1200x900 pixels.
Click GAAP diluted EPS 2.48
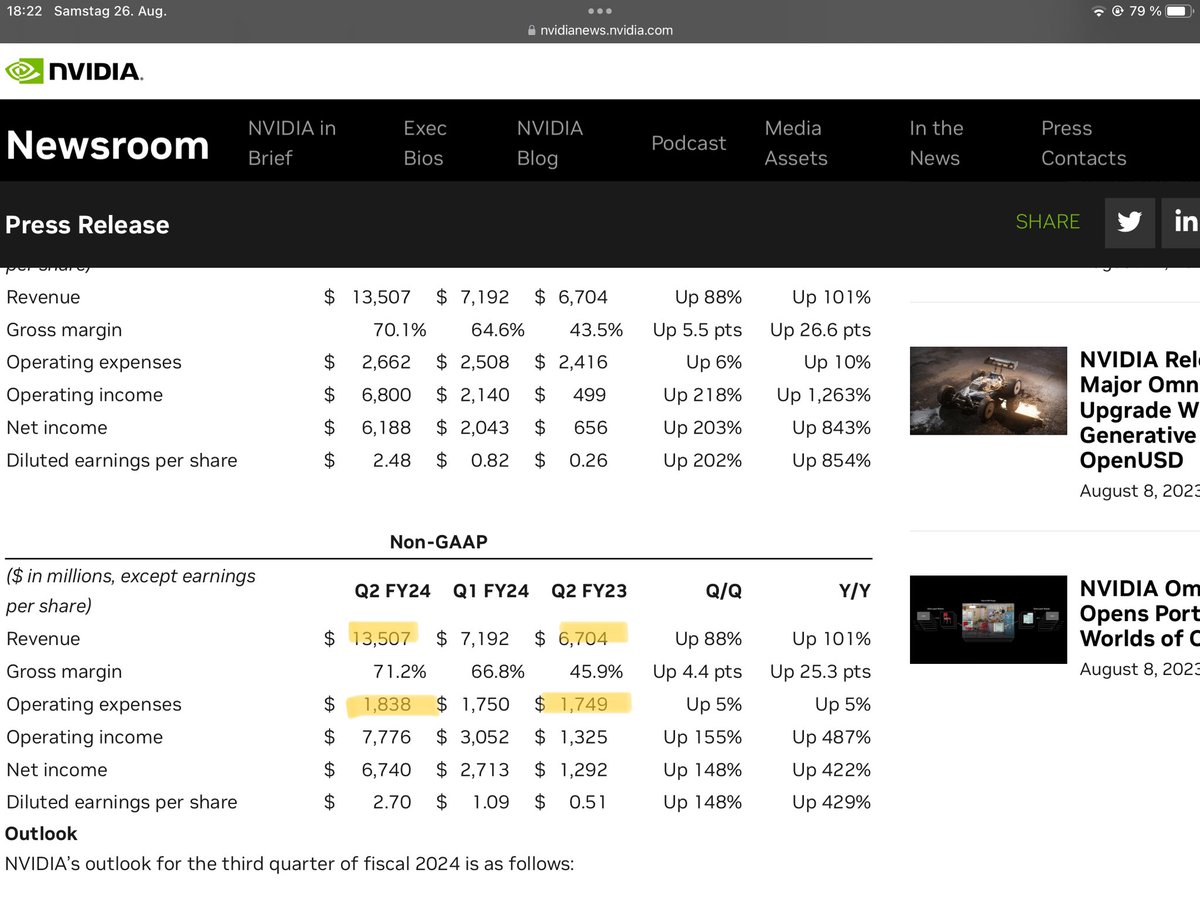392,460
